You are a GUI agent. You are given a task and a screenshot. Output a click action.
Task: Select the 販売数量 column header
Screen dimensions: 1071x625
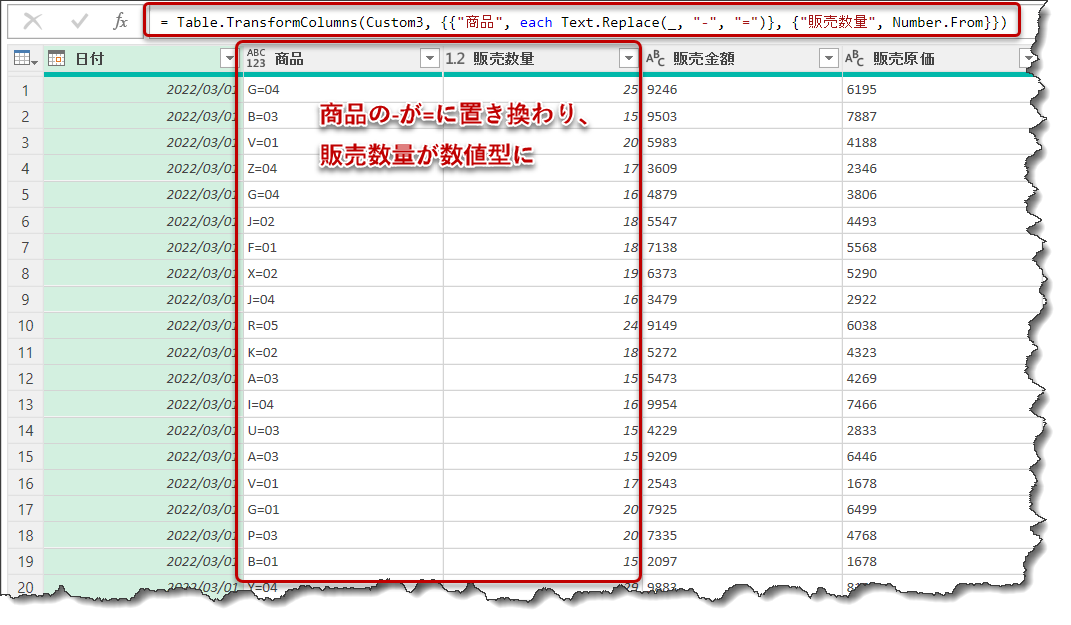pos(542,59)
